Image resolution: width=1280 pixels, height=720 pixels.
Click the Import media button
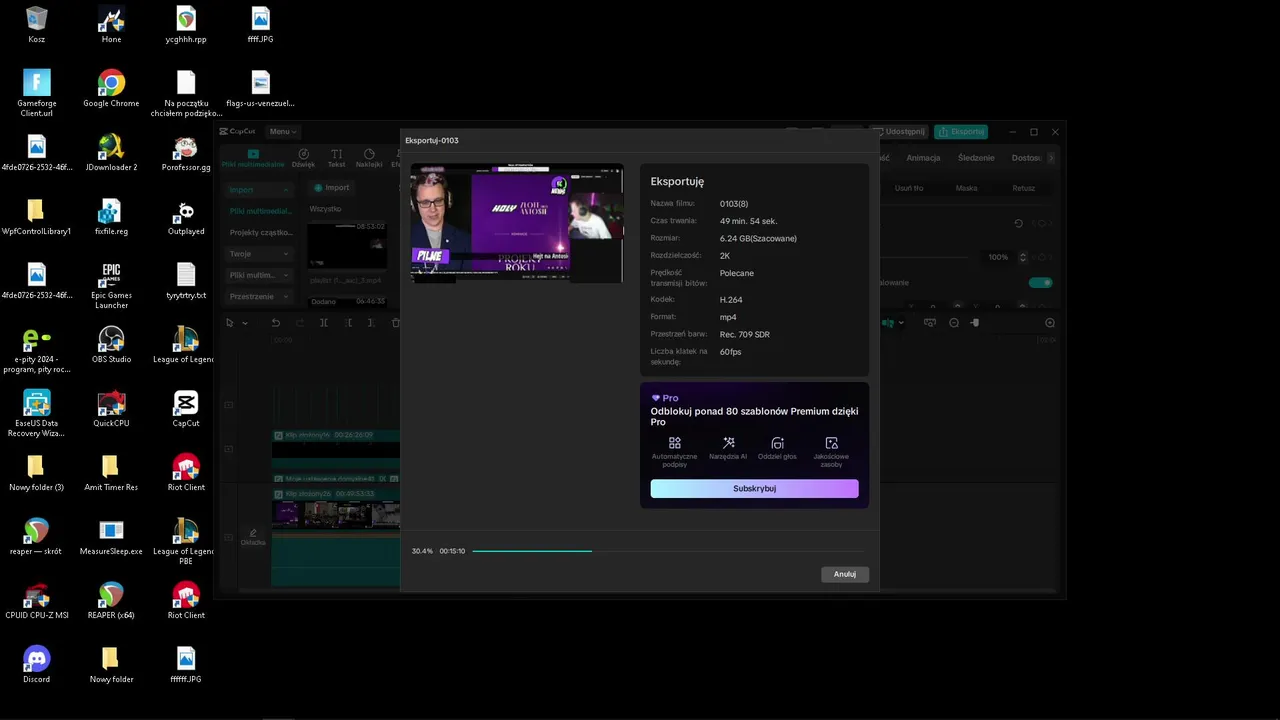pyautogui.click(x=332, y=188)
